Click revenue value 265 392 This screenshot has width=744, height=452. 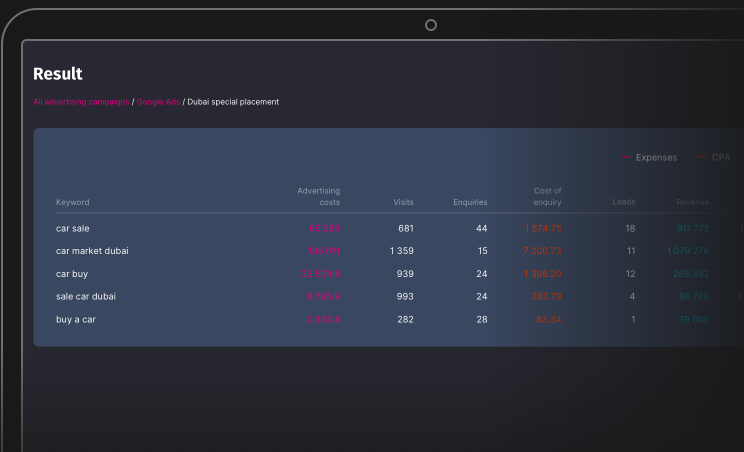coord(691,274)
